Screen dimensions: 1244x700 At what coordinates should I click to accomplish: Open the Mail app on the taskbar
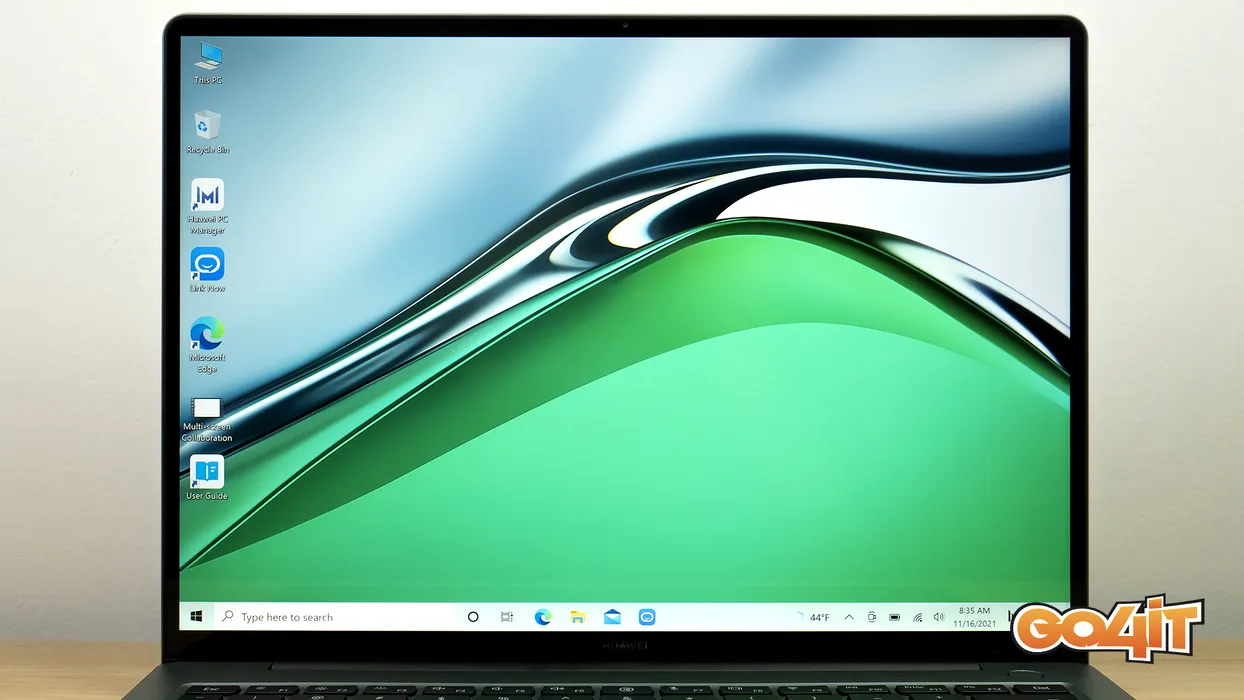[612, 617]
